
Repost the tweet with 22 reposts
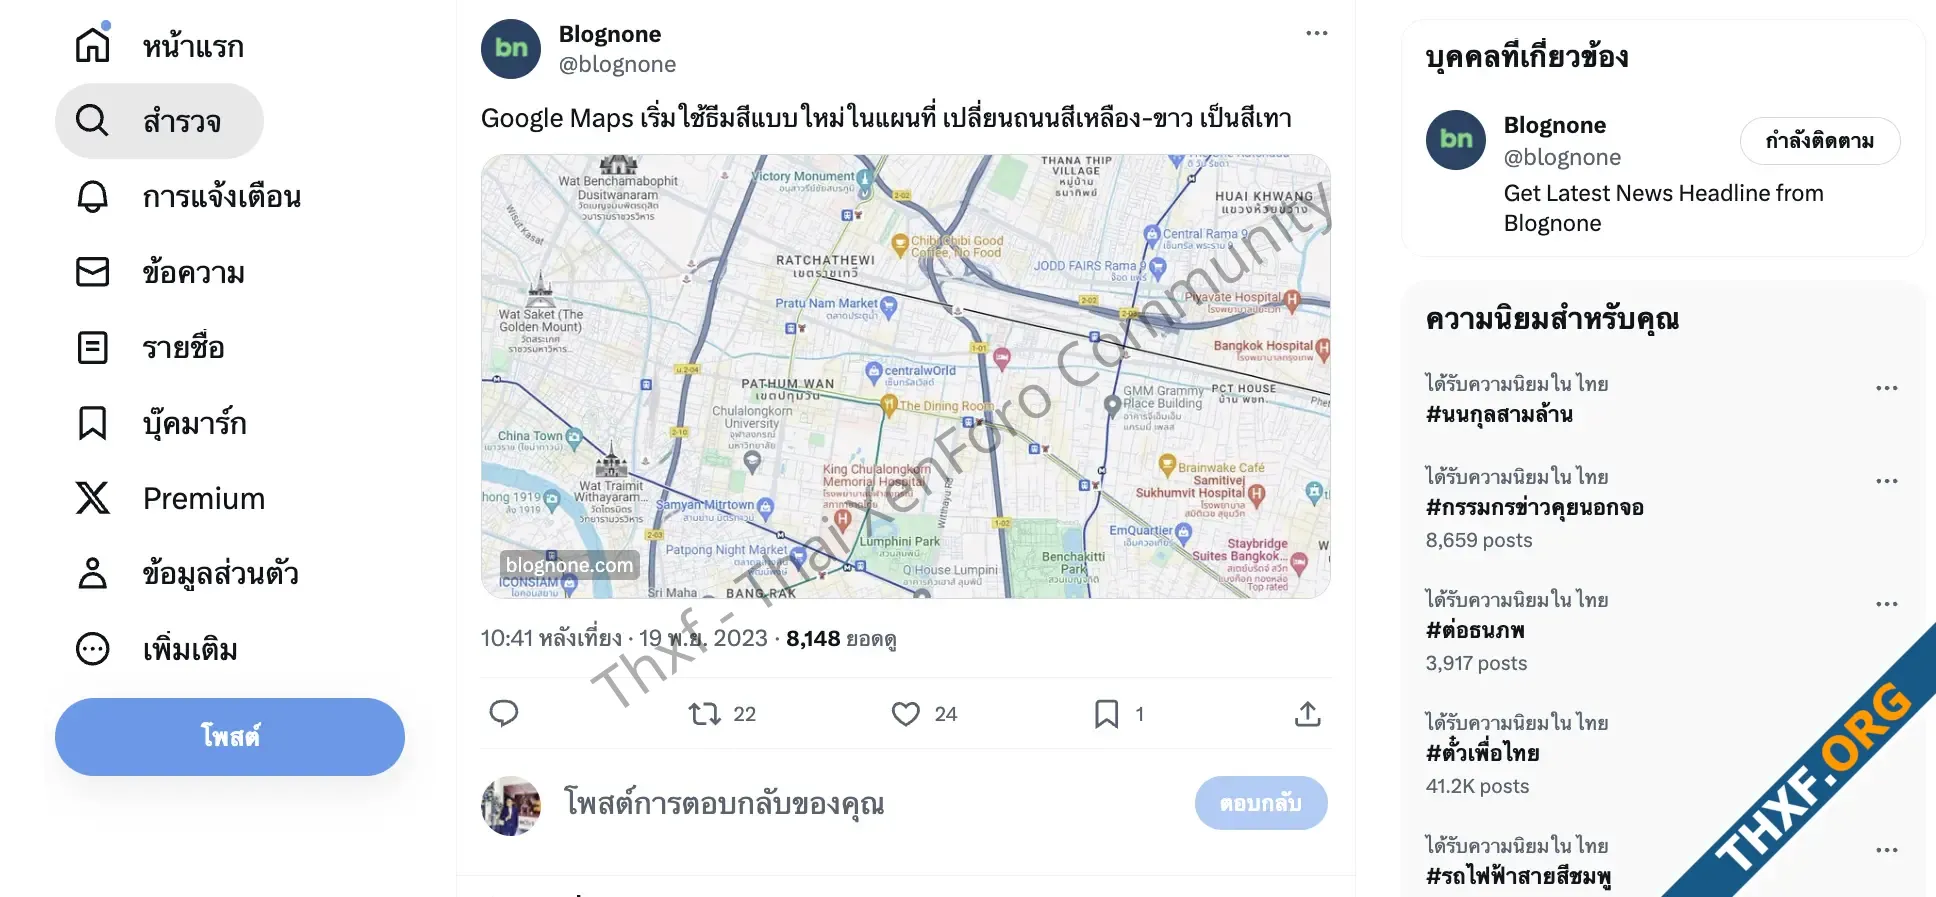click(705, 713)
